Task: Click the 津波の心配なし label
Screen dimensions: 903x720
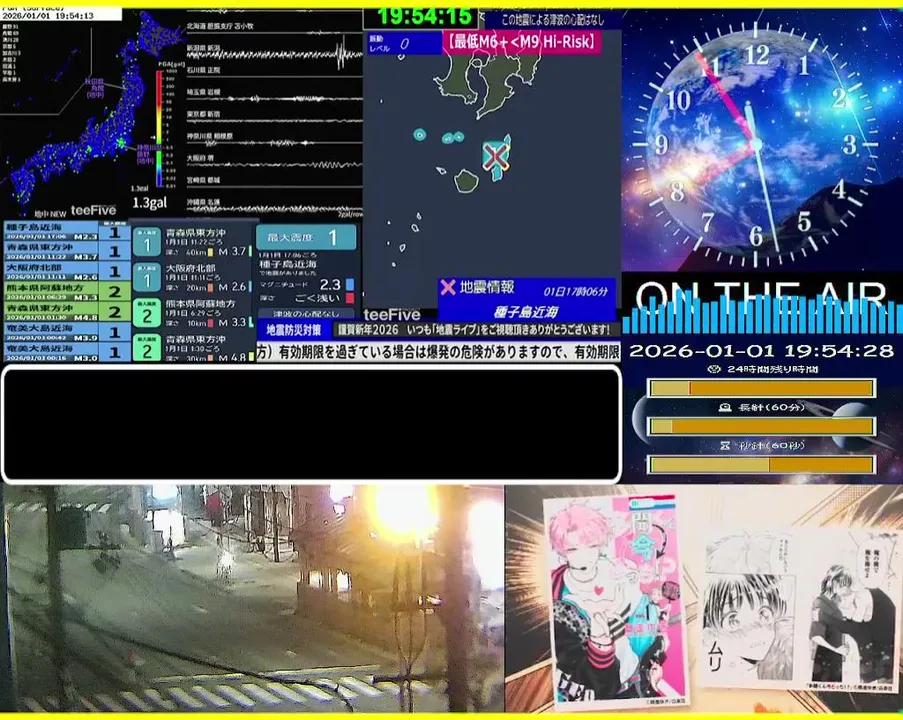Action: coord(306,314)
